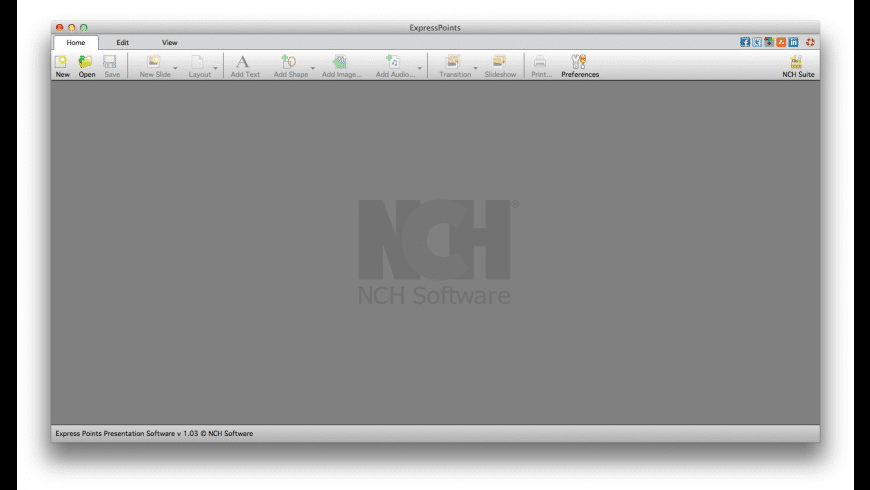
Task: Open help via the lifebuoy icon
Action: point(810,42)
